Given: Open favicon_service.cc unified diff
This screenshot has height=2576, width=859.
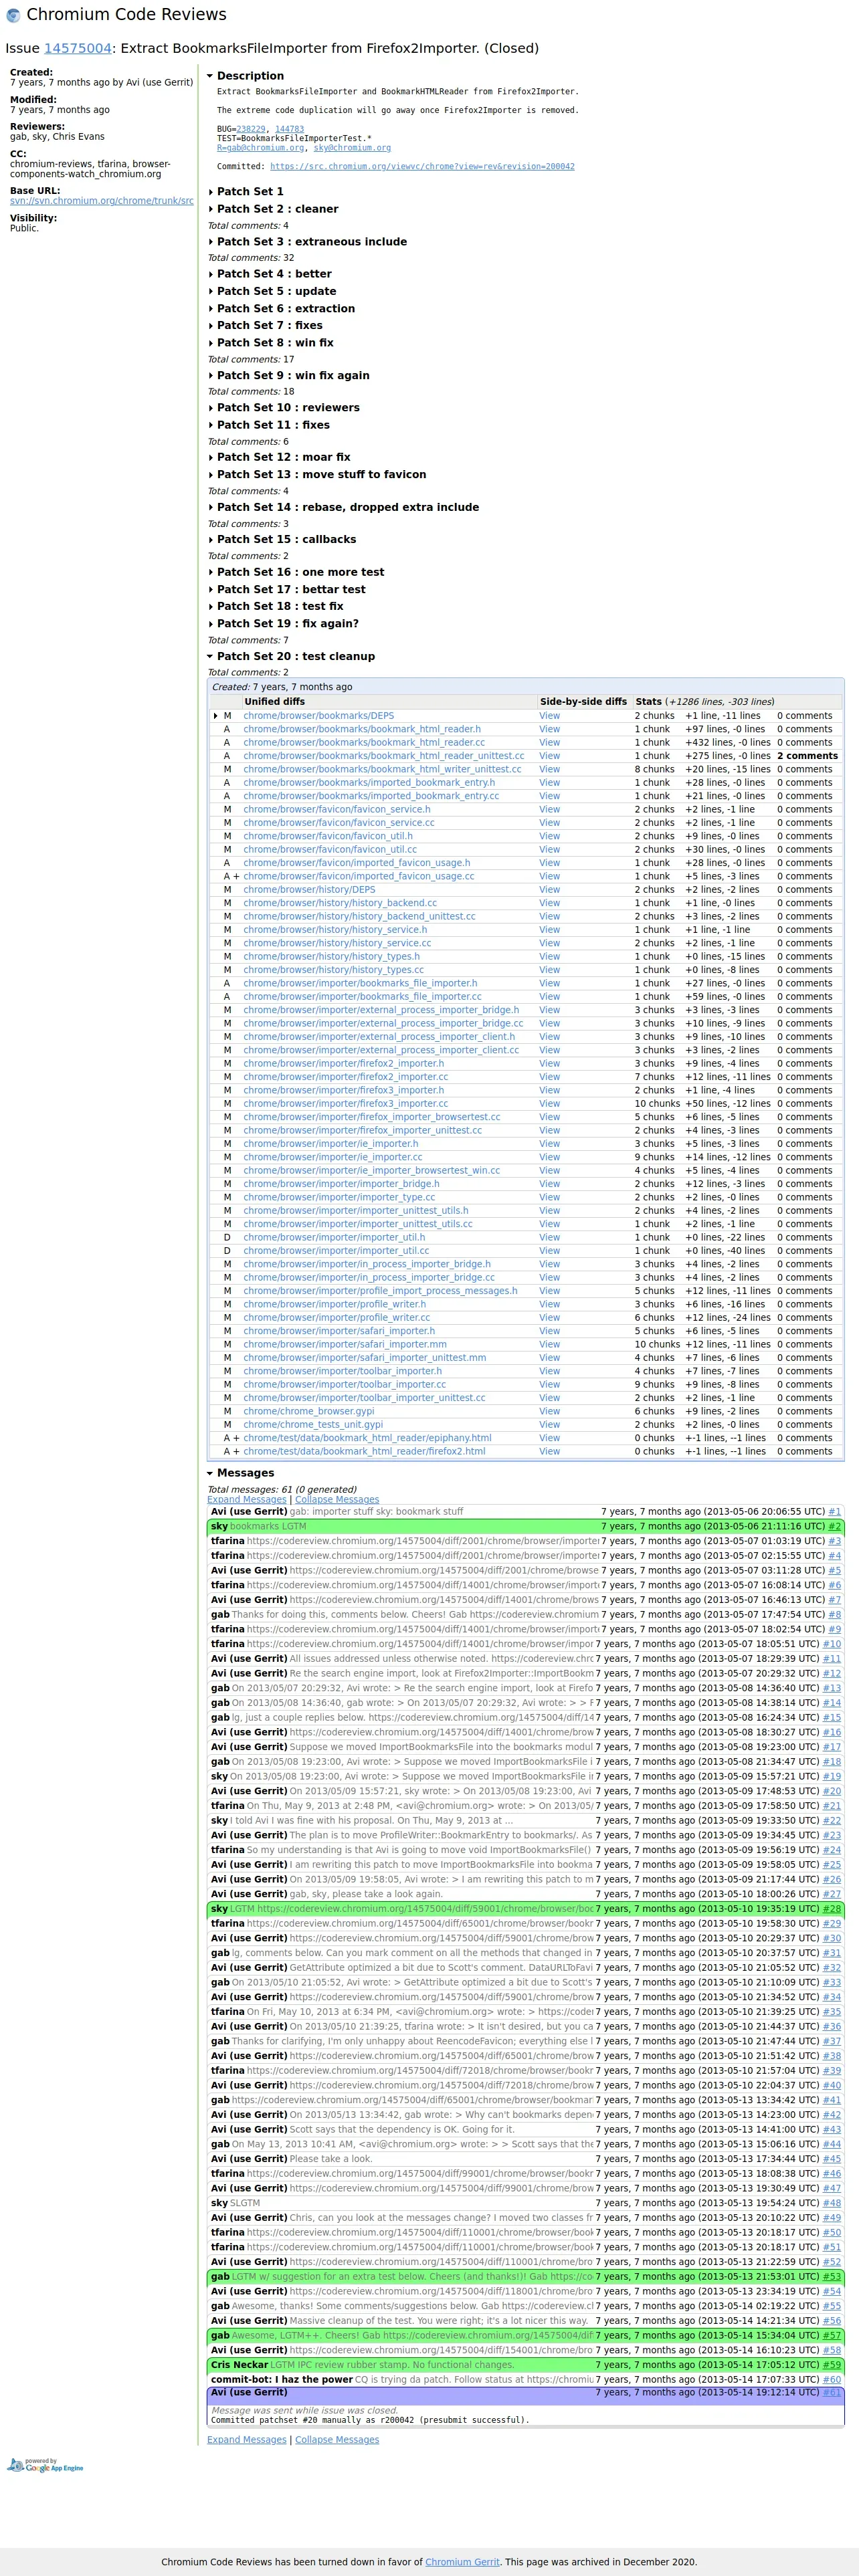Looking at the screenshot, I should click(339, 823).
